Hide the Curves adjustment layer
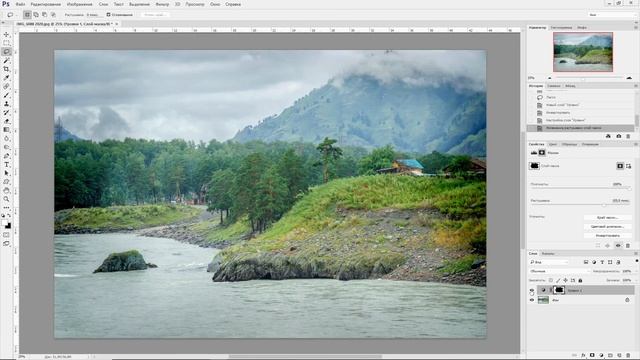This screenshot has height=360, width=640. pos(532,290)
